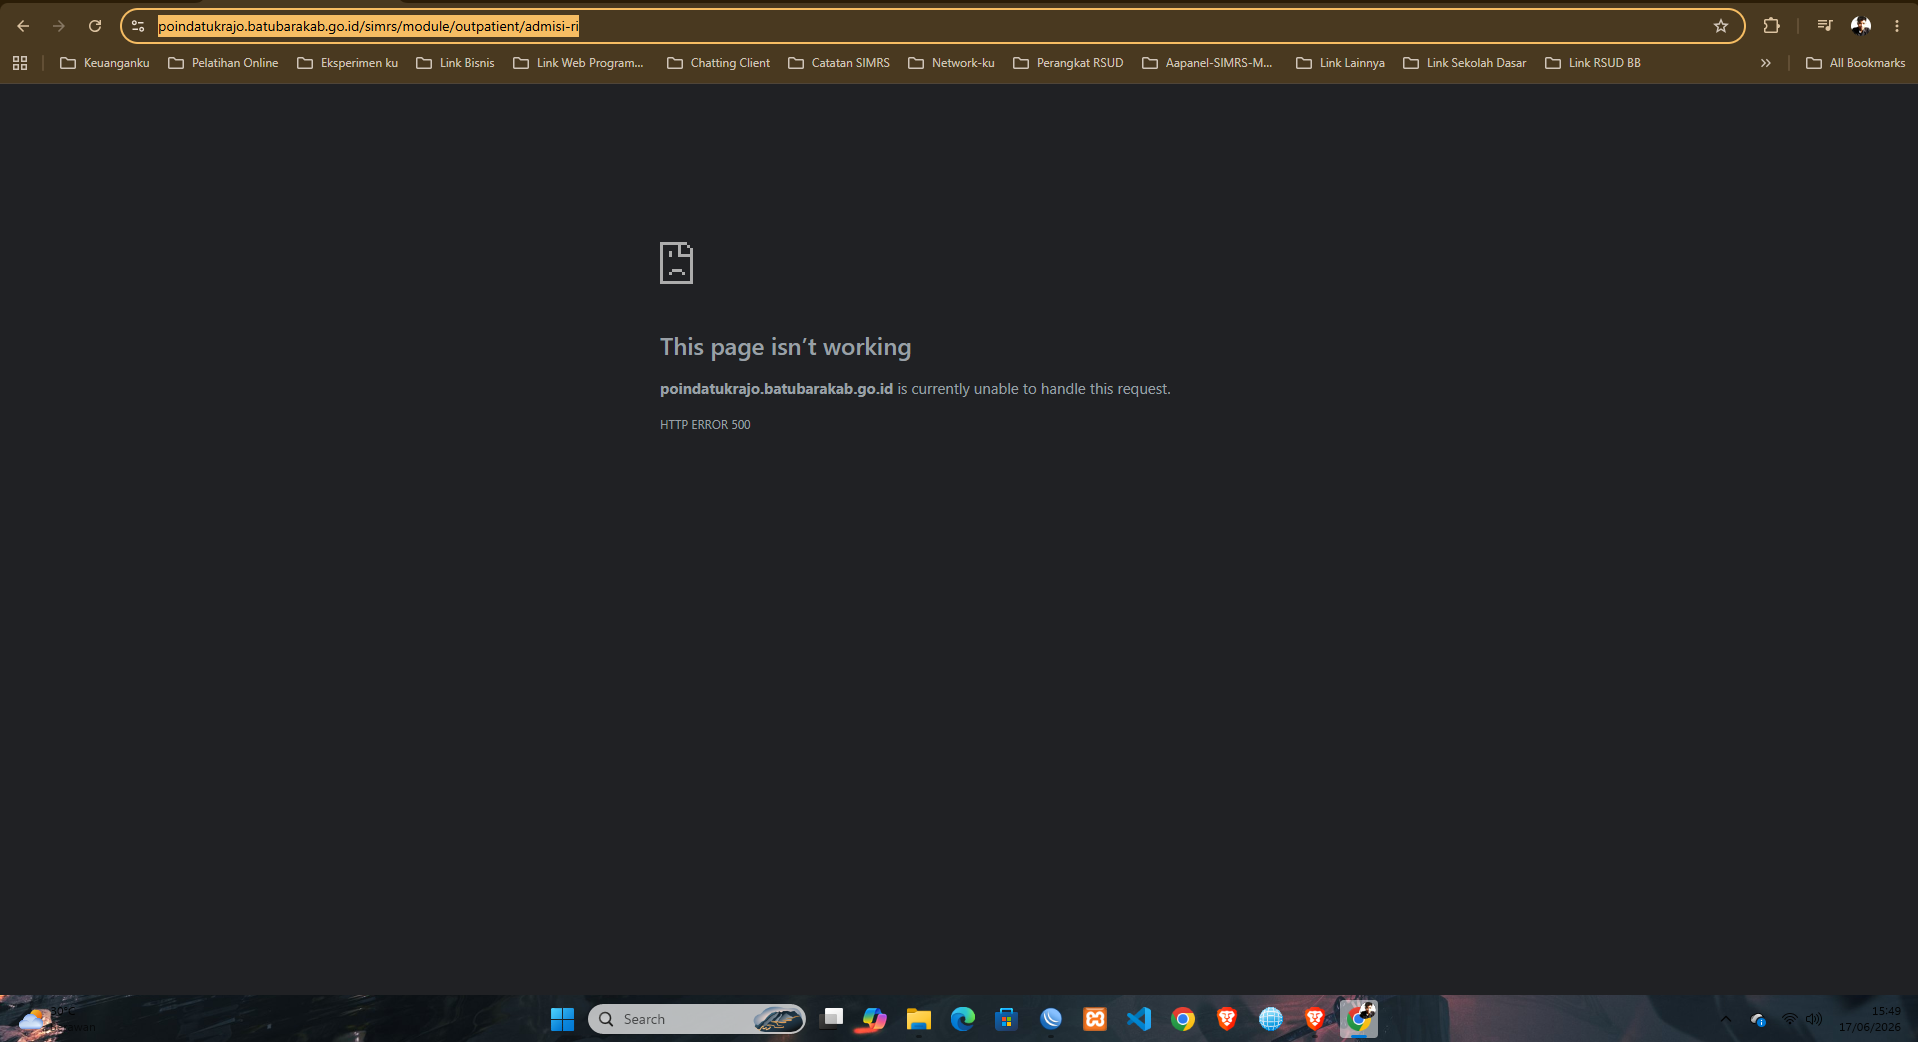Open XAMPP from the taskbar
This screenshot has width=1918, height=1042.
(1095, 1019)
